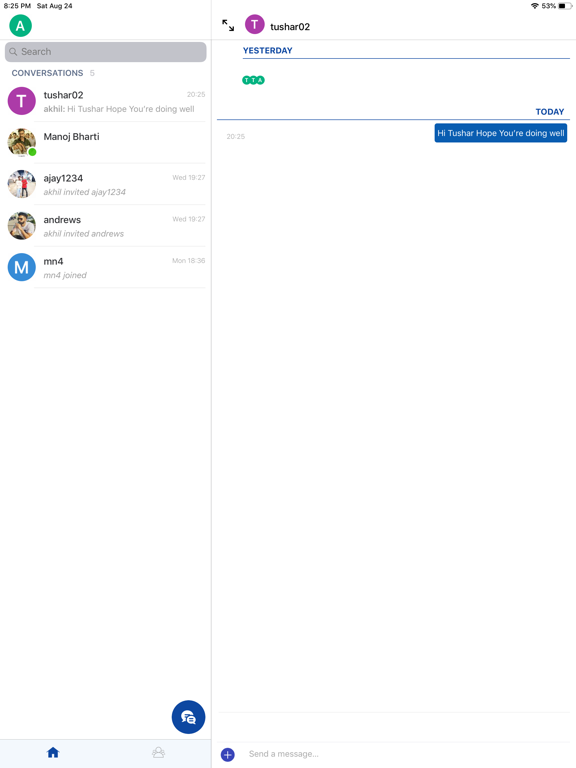576x768 pixels.
Task: Switch to the Home tab
Action: tap(53, 752)
